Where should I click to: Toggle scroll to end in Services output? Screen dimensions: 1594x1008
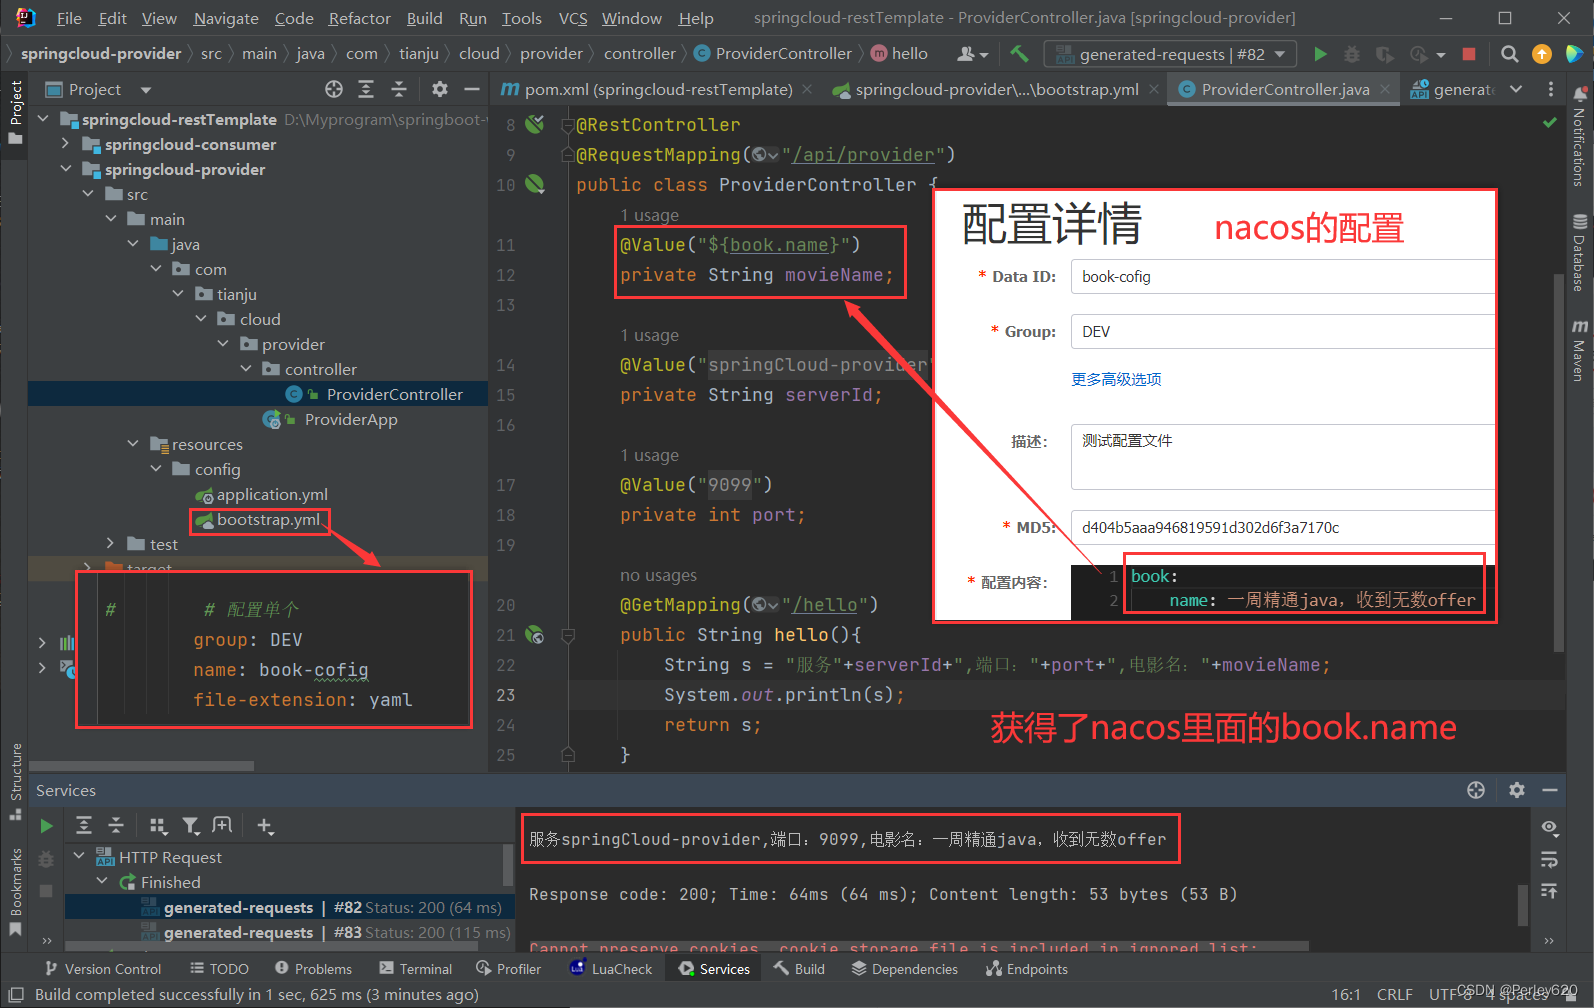coord(1549,890)
